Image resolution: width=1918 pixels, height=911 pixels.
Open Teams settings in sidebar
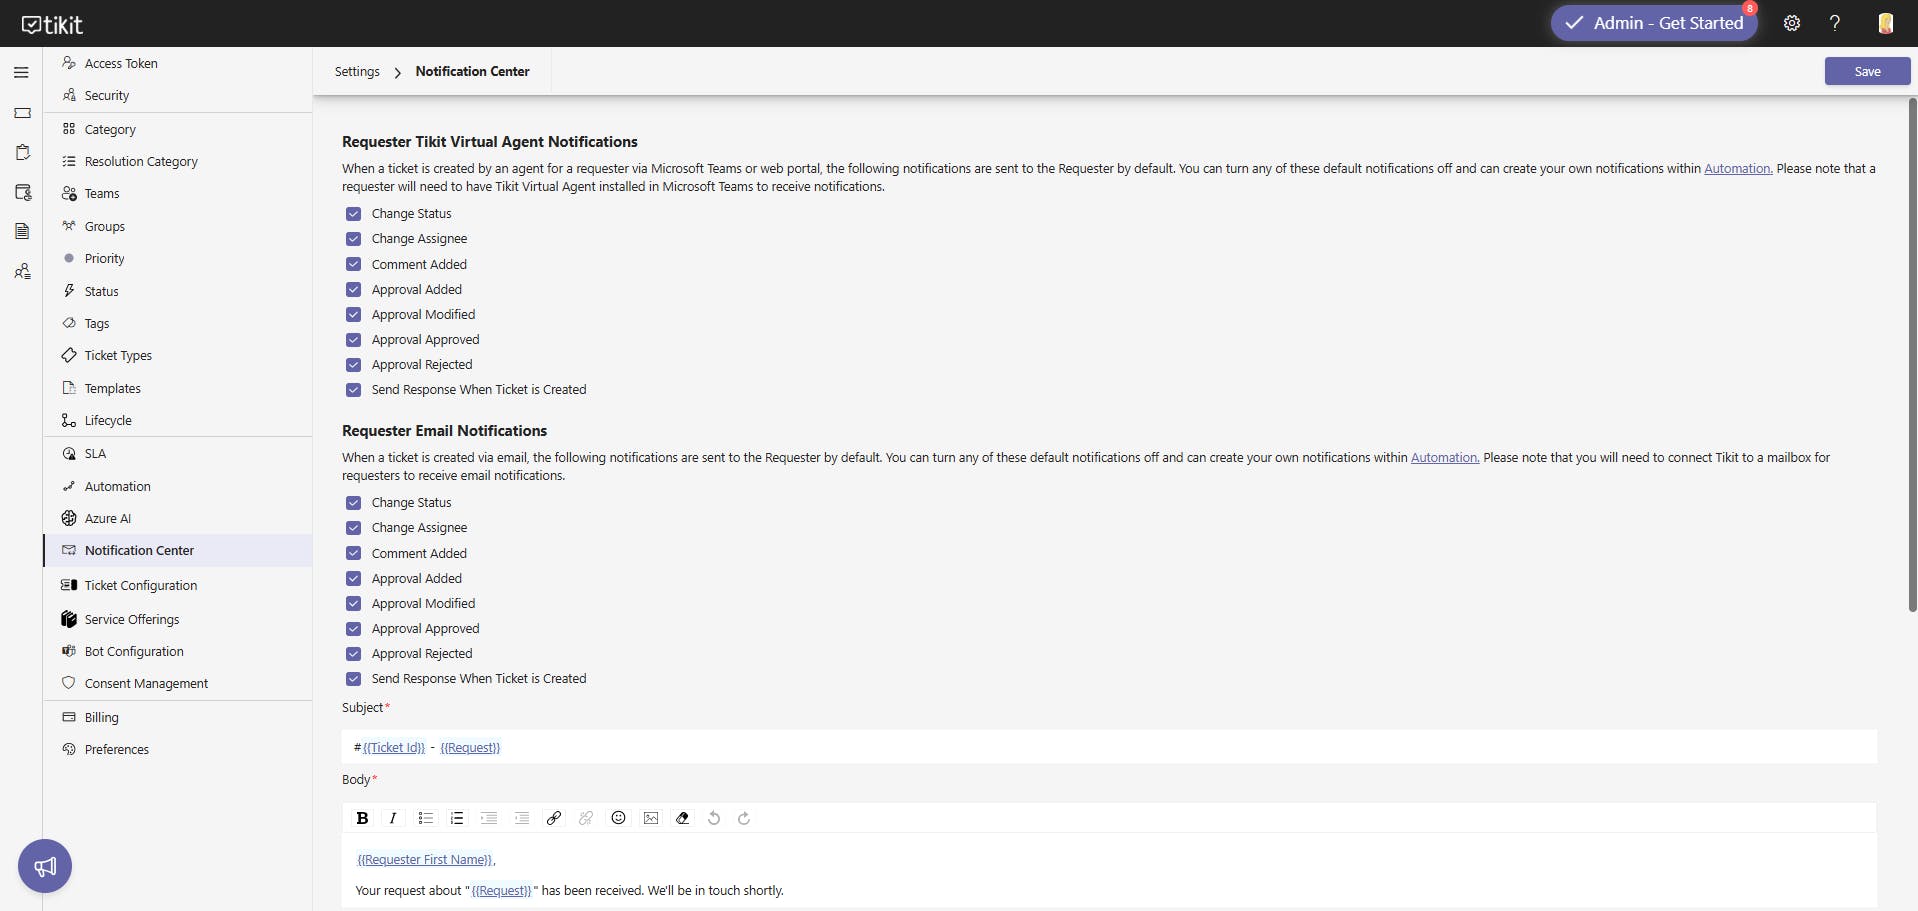click(x=102, y=194)
